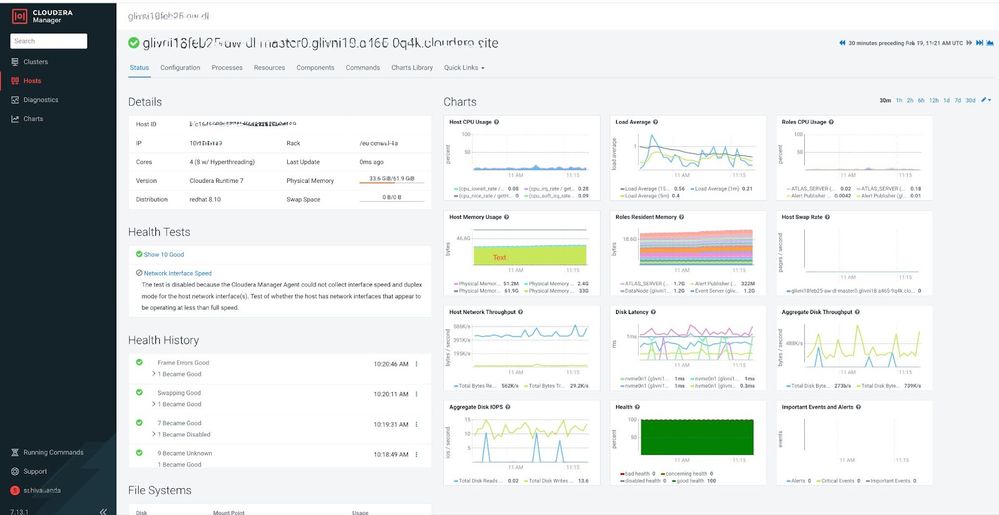The image size is (999, 515).
Task: Open Network Interface Speed link
Action: pos(178,273)
